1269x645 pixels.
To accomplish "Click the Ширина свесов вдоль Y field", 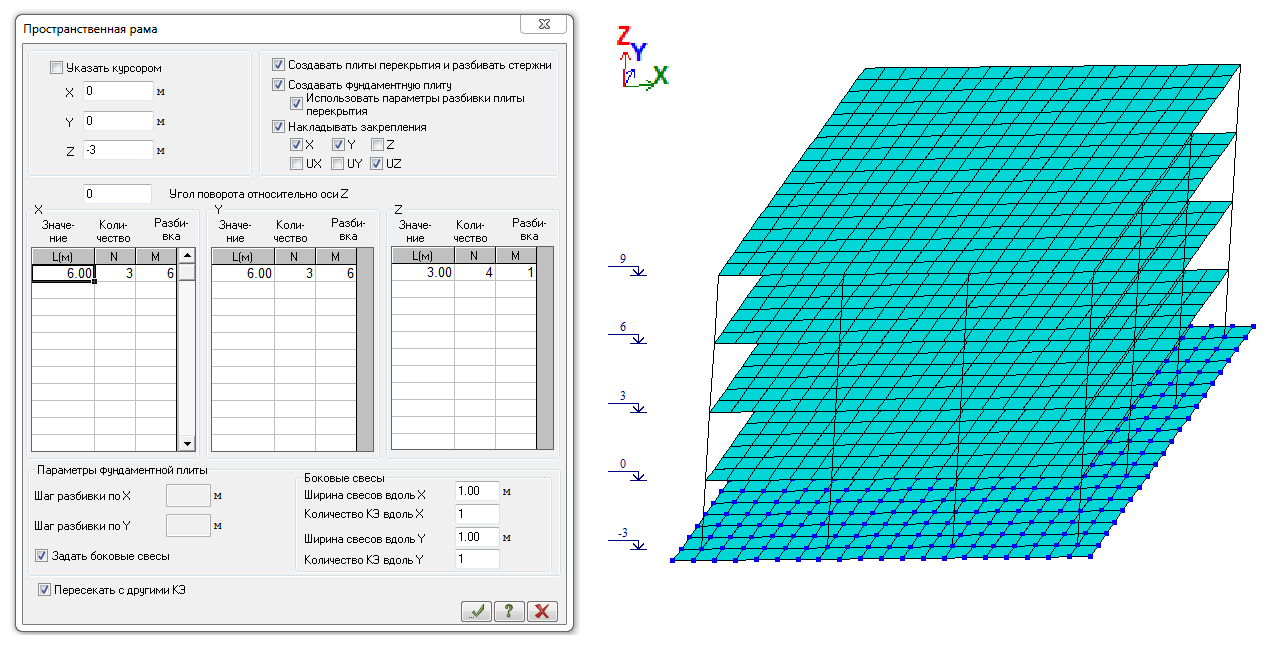I will (476, 537).
